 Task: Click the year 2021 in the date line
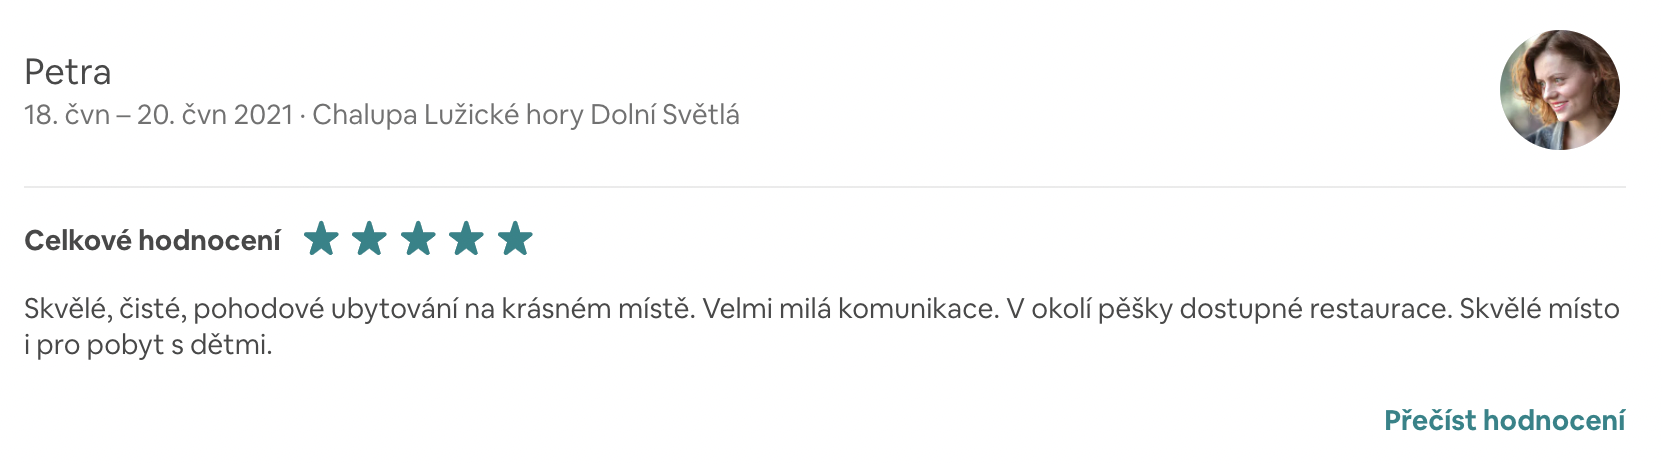pyautogui.click(x=263, y=115)
